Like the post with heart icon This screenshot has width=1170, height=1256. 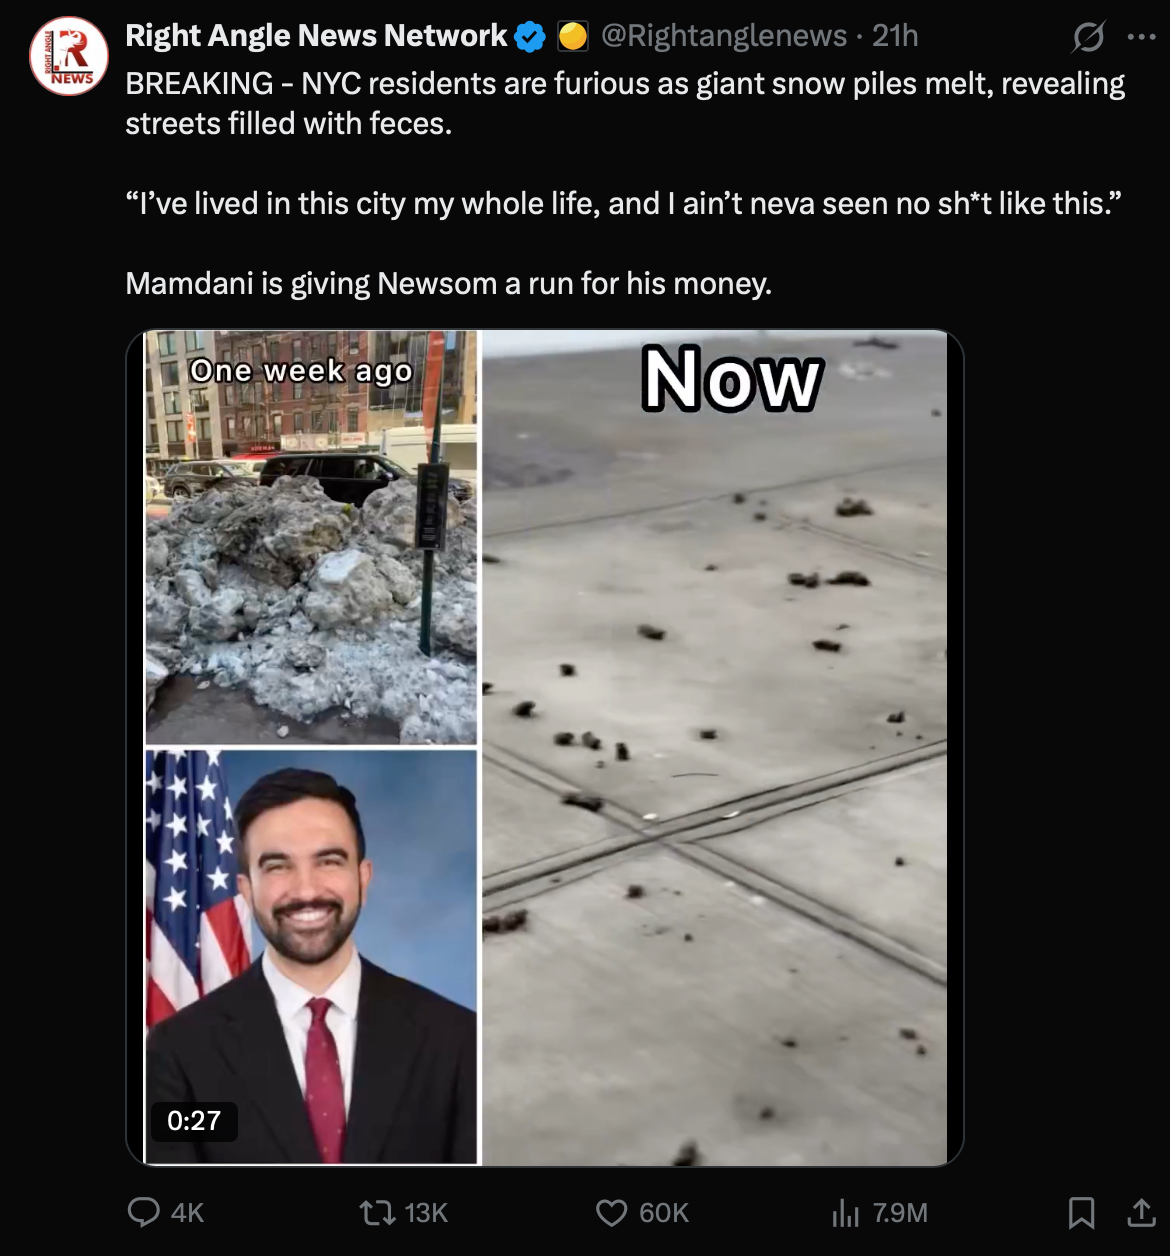[611, 1212]
